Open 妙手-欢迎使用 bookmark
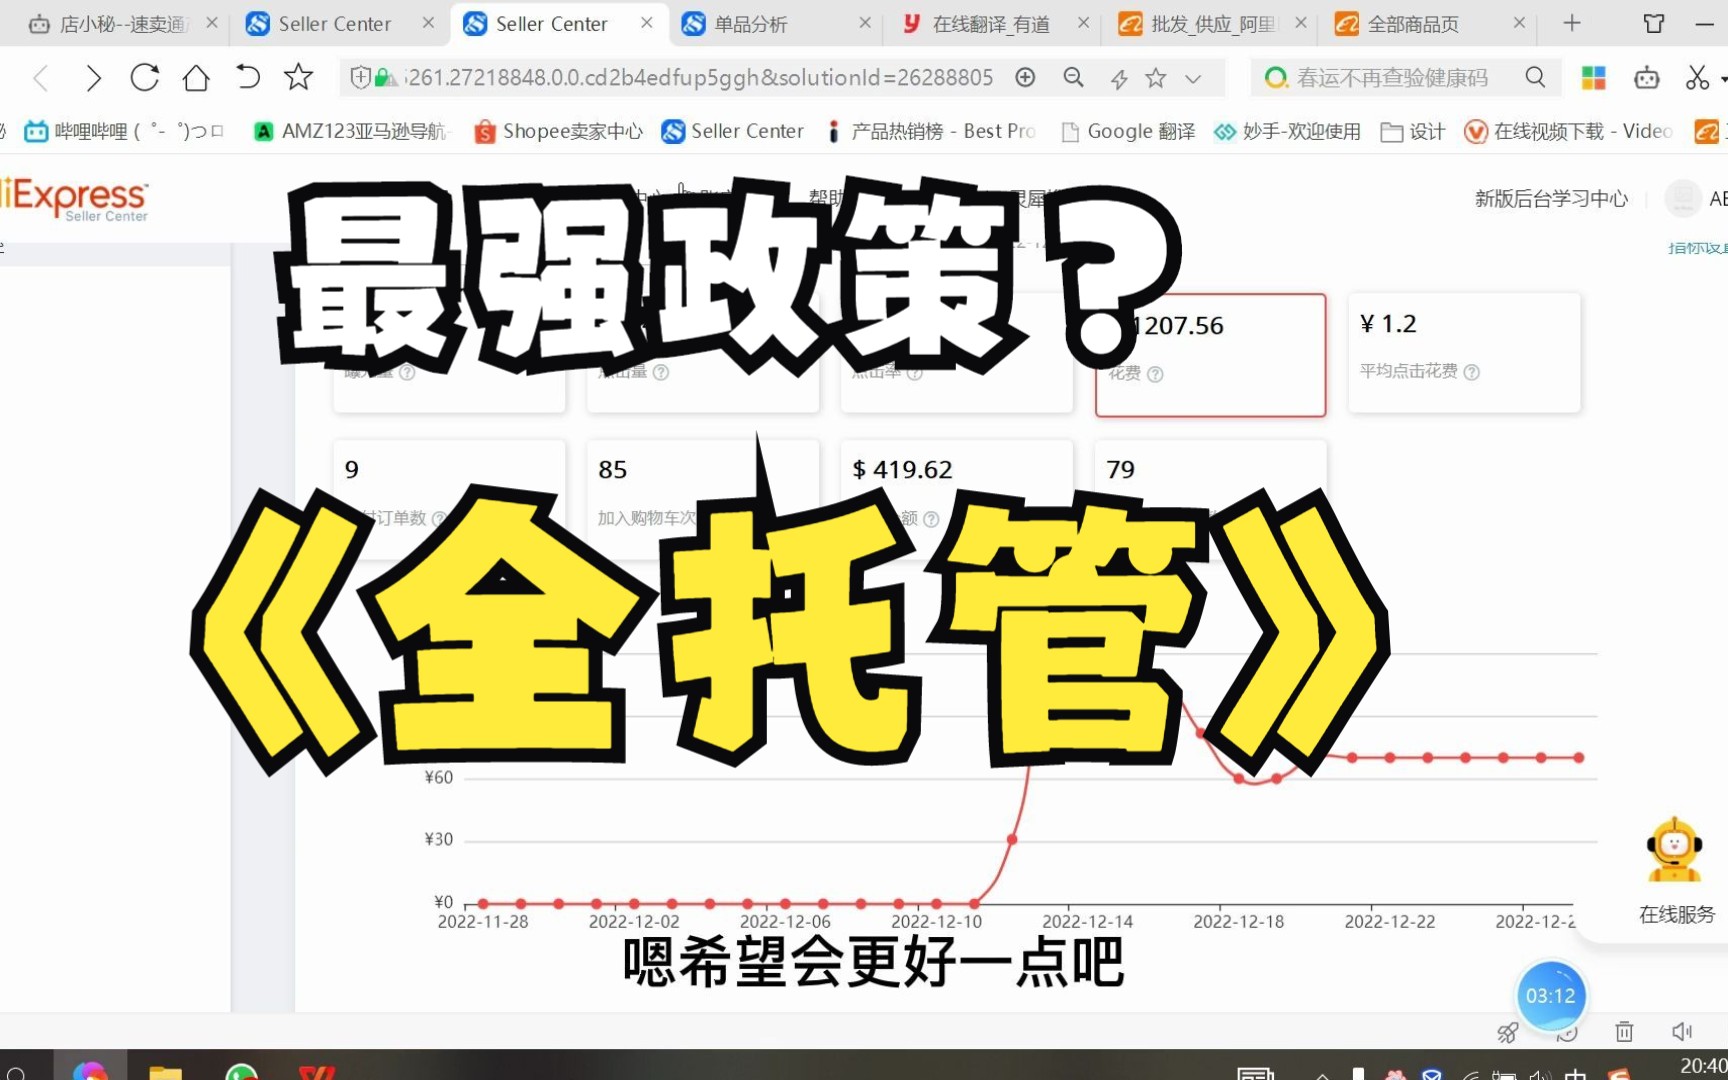The width and height of the screenshot is (1728, 1080). tap(1287, 131)
